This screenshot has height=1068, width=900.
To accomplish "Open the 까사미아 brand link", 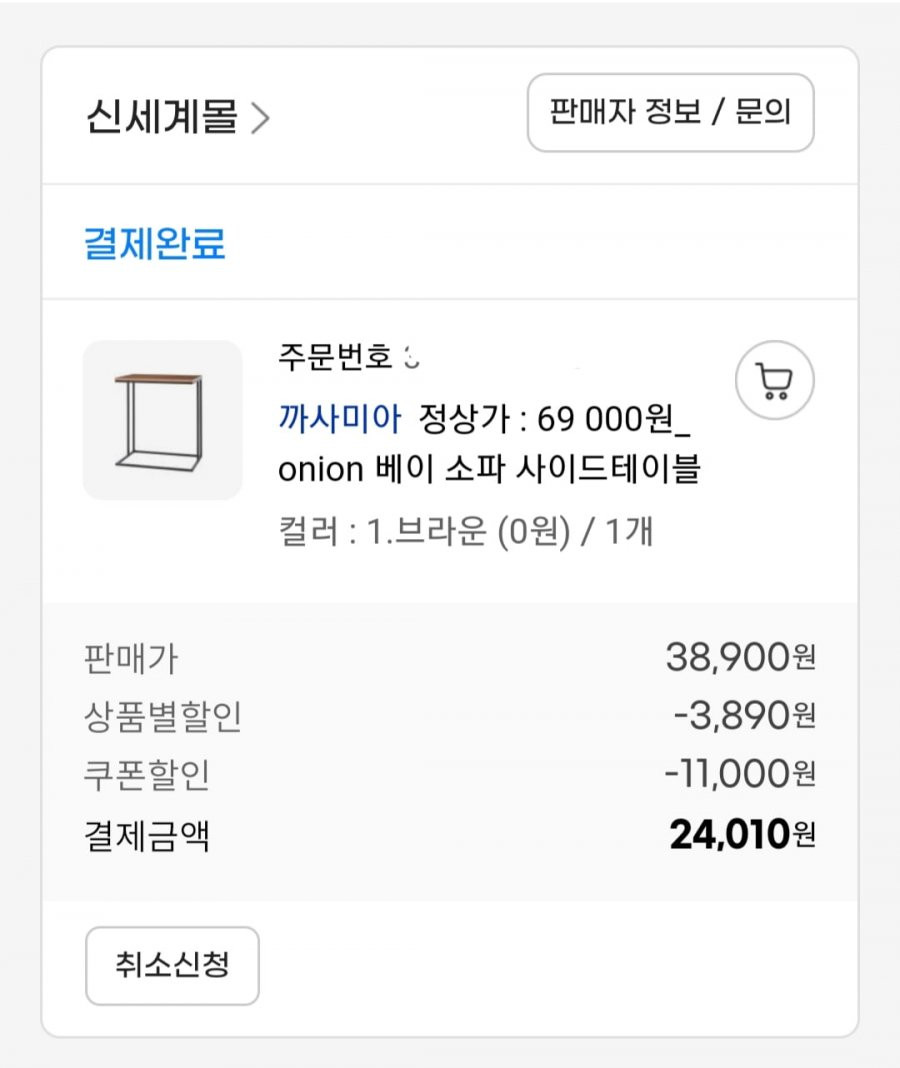I will pyautogui.click(x=339, y=418).
